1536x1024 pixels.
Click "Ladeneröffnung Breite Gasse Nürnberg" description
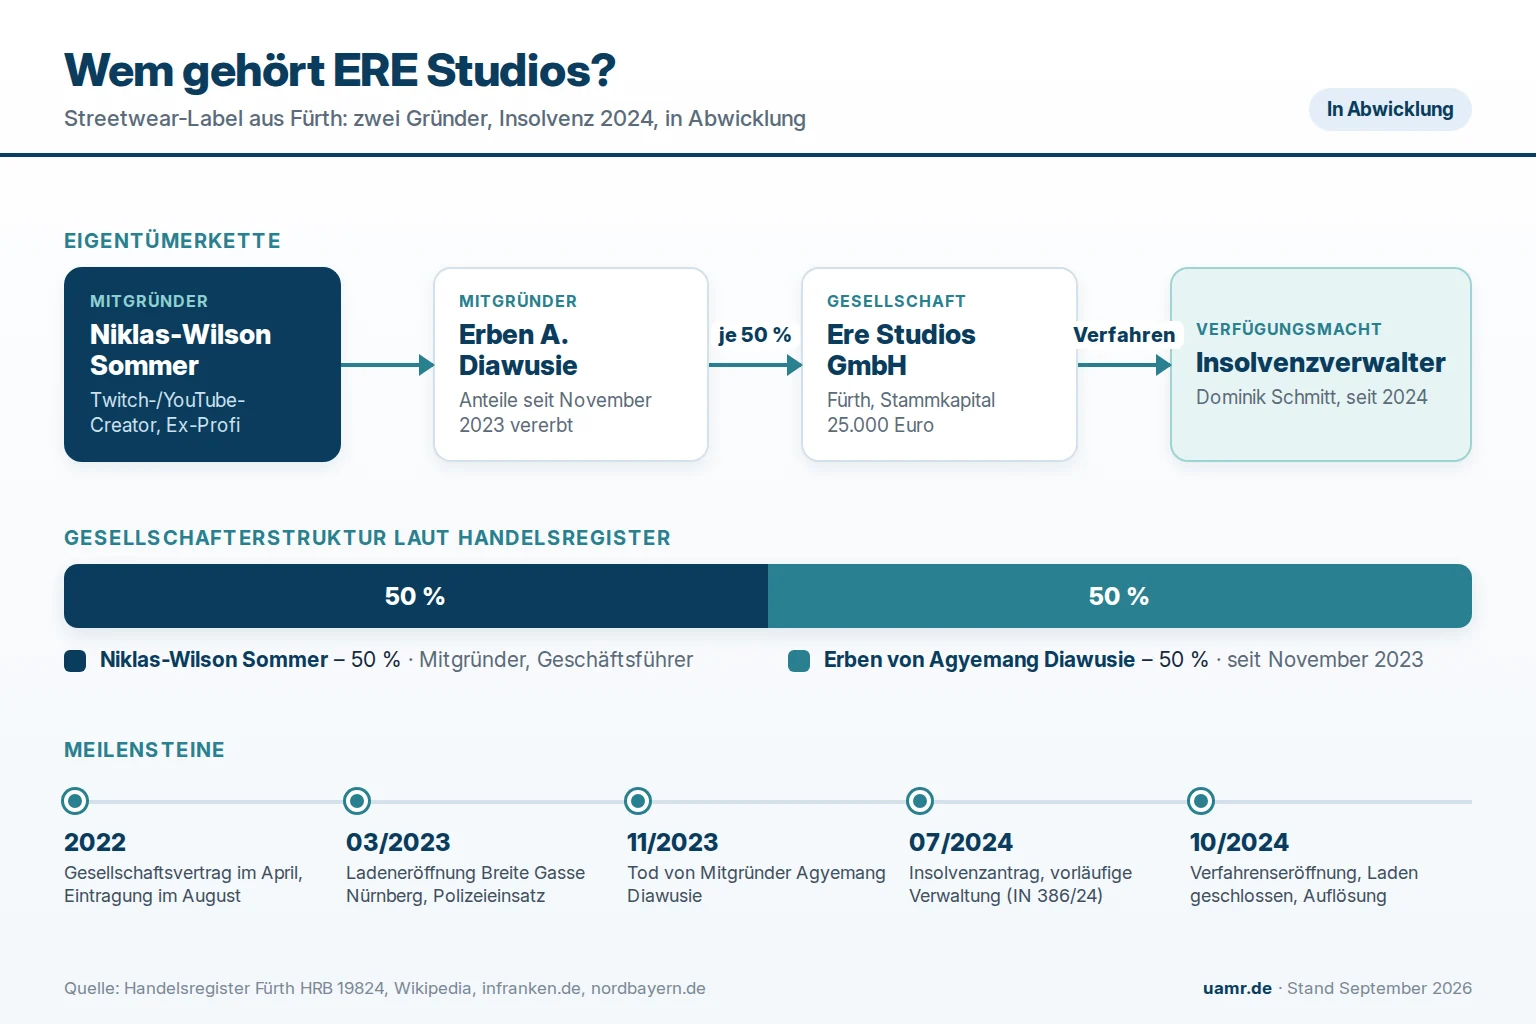pos(465,884)
